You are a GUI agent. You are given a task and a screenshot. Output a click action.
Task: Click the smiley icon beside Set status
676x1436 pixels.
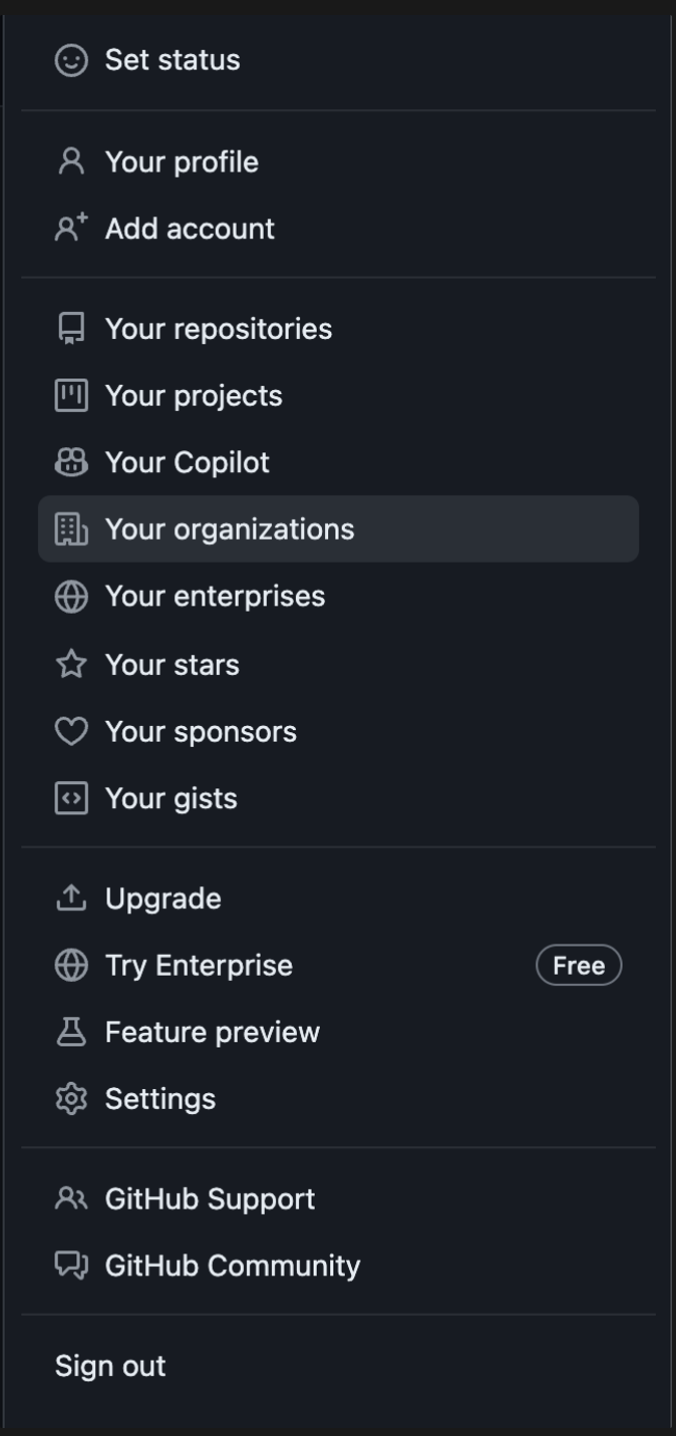coord(71,60)
